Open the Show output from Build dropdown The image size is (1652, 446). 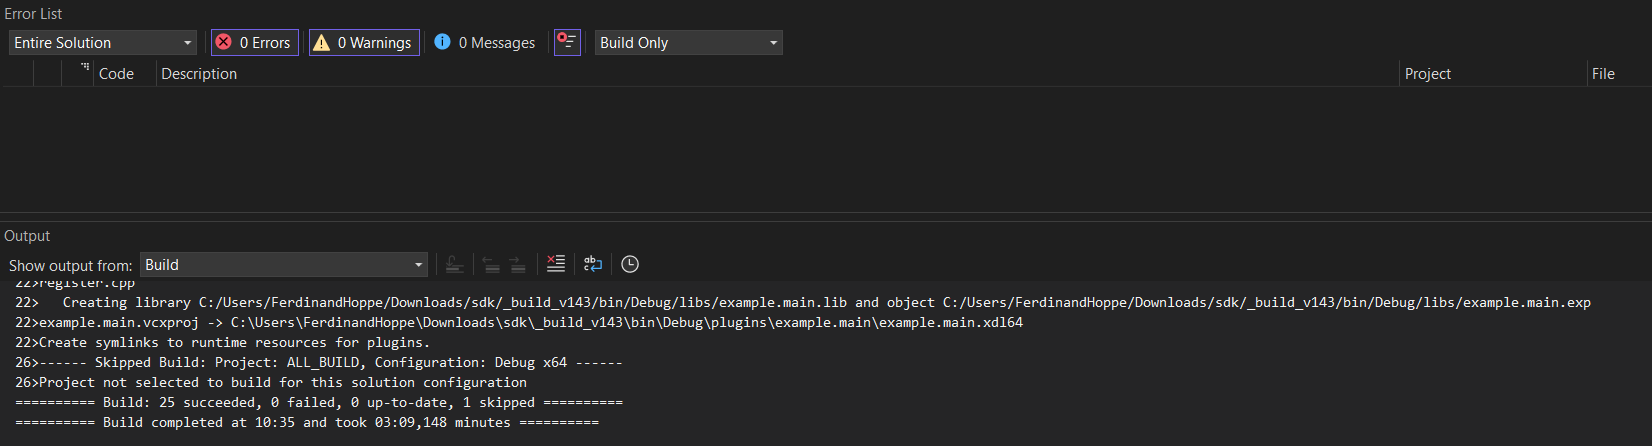284,265
